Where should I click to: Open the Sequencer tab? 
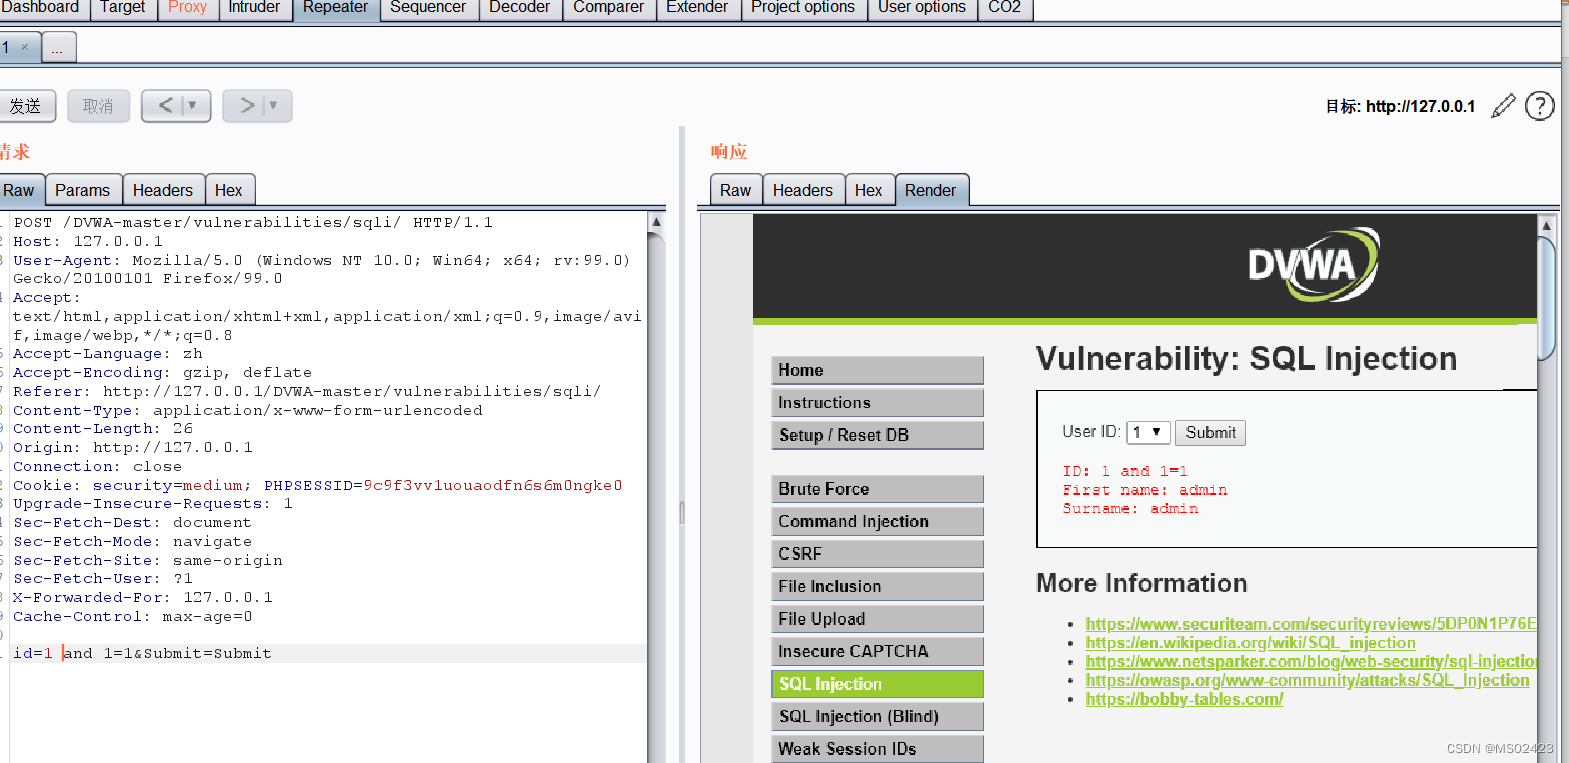[x=428, y=8]
